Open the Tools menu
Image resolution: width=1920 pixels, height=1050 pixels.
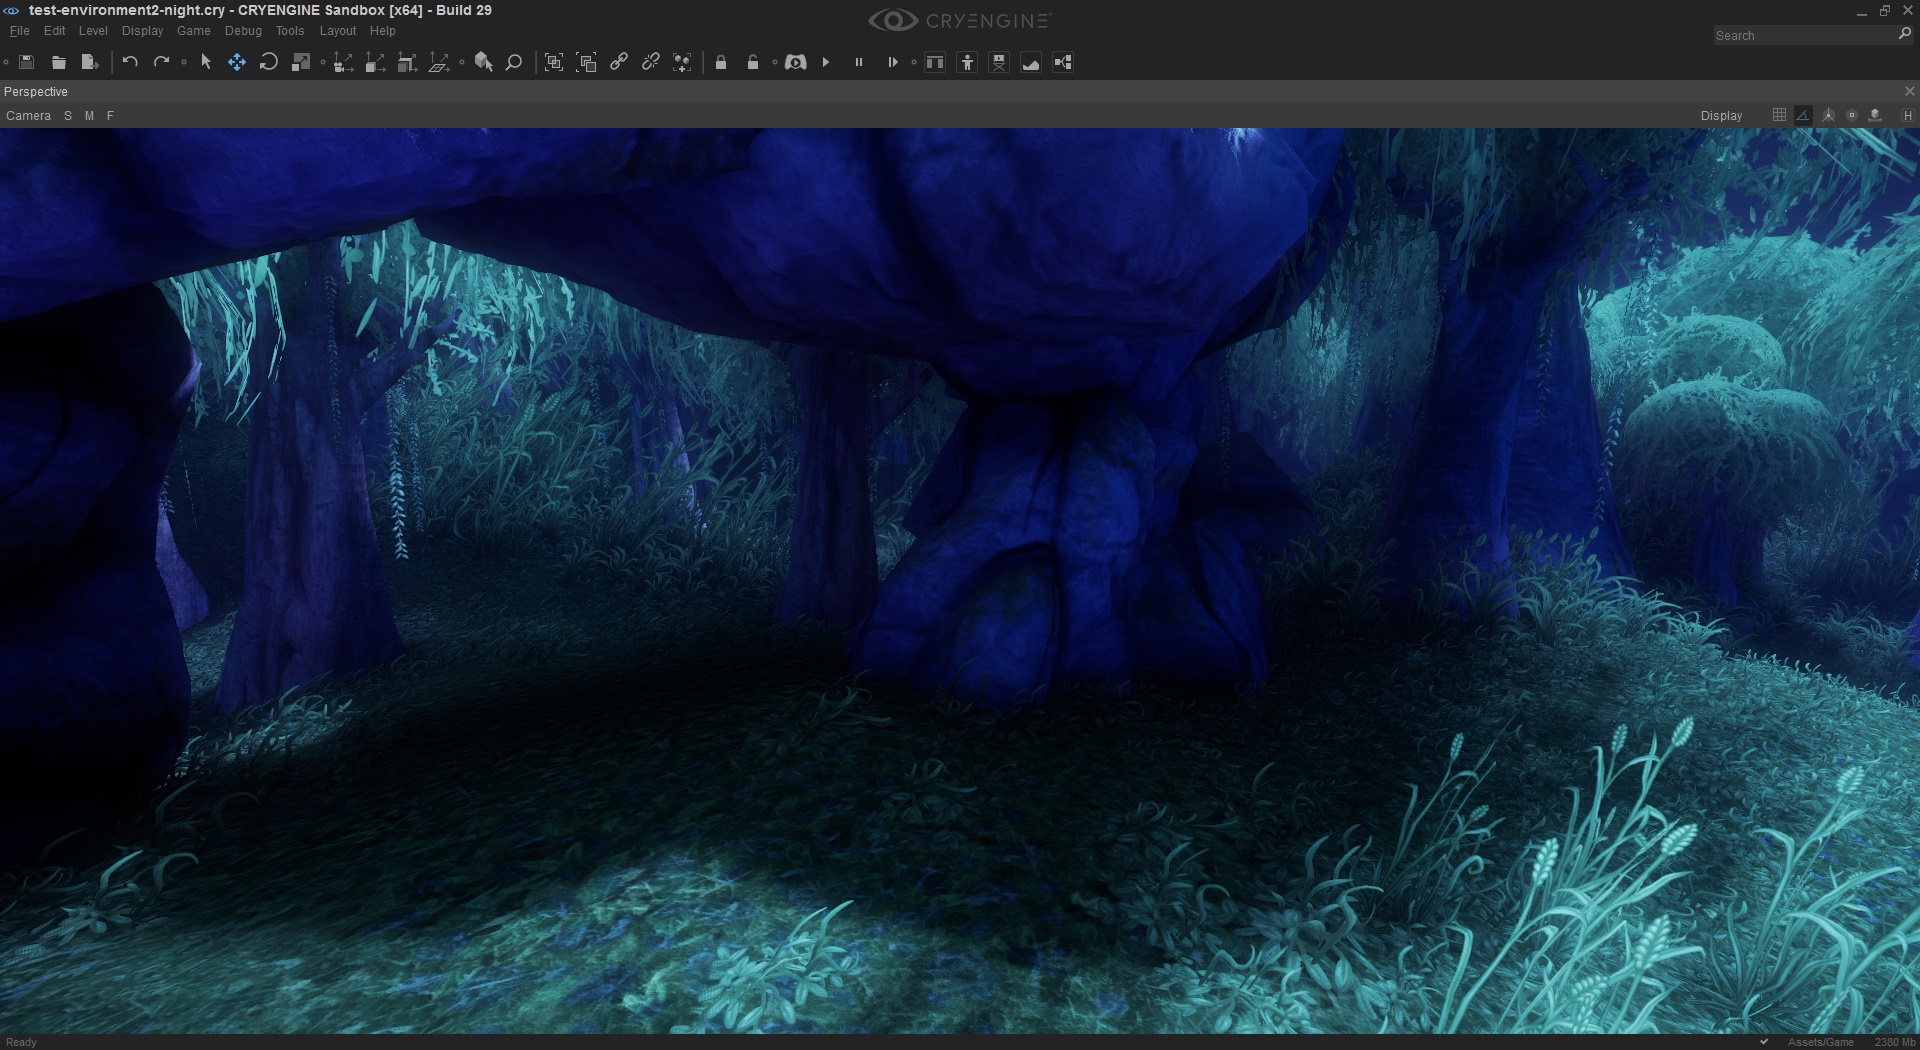tap(290, 31)
